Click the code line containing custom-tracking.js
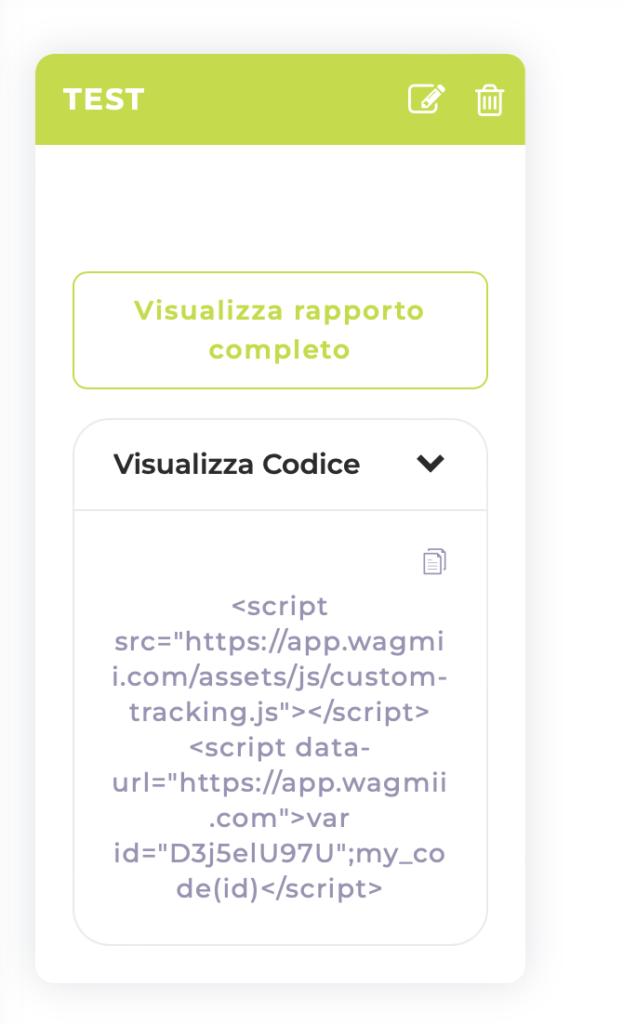This screenshot has height=1024, width=623. click(280, 712)
